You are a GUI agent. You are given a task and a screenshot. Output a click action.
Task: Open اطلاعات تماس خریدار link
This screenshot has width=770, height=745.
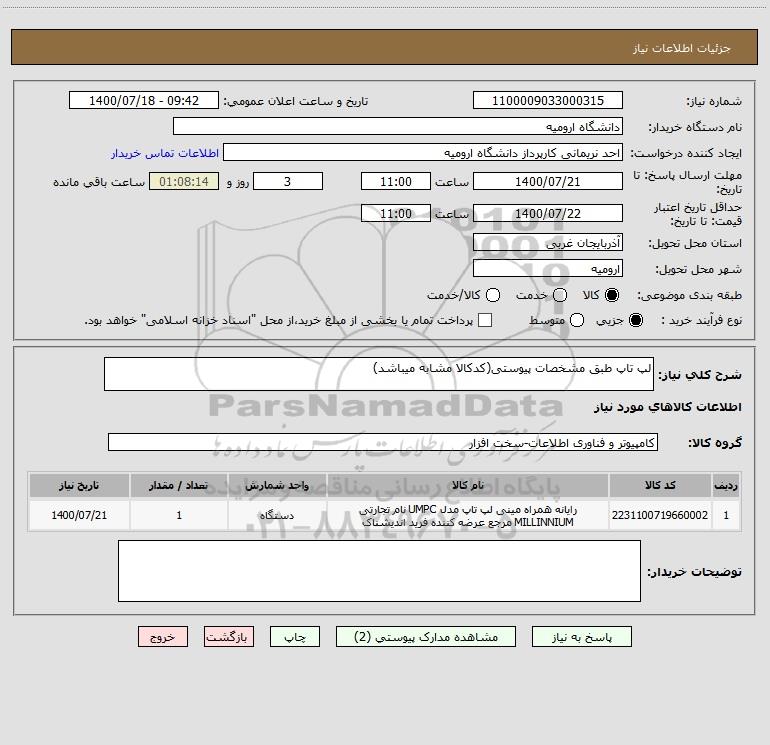tap(165, 153)
